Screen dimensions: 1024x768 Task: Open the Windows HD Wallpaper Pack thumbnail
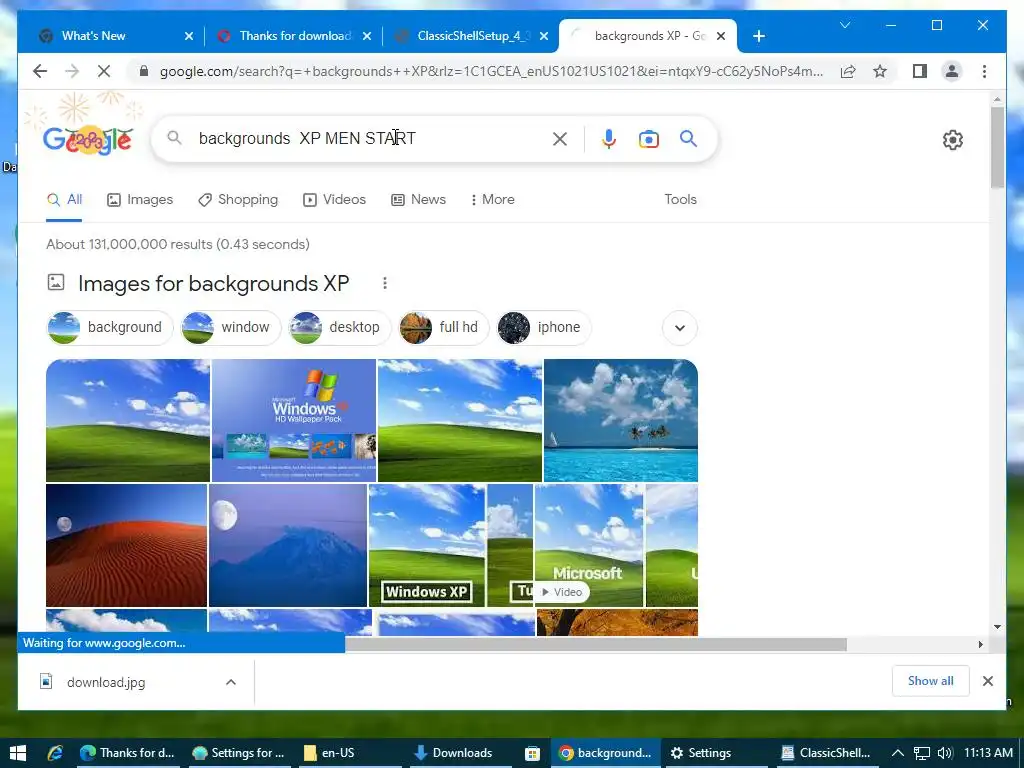click(294, 420)
